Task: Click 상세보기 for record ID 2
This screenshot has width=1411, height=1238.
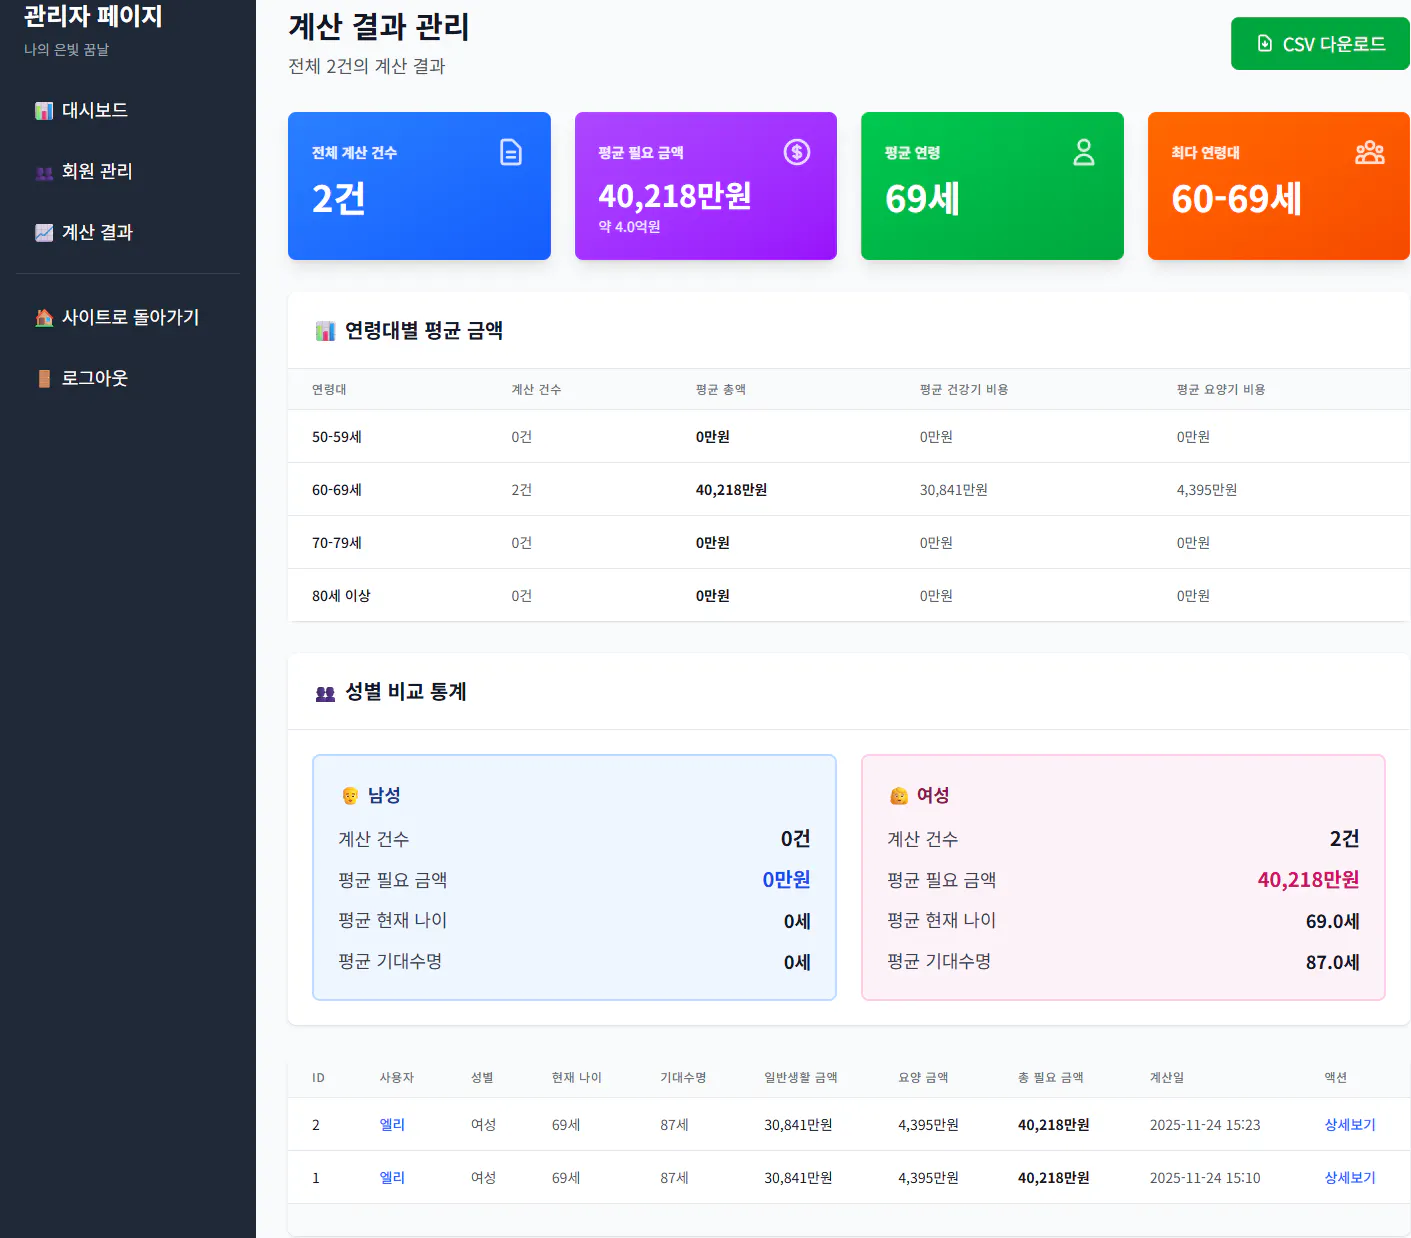Action: coord(1348,1124)
